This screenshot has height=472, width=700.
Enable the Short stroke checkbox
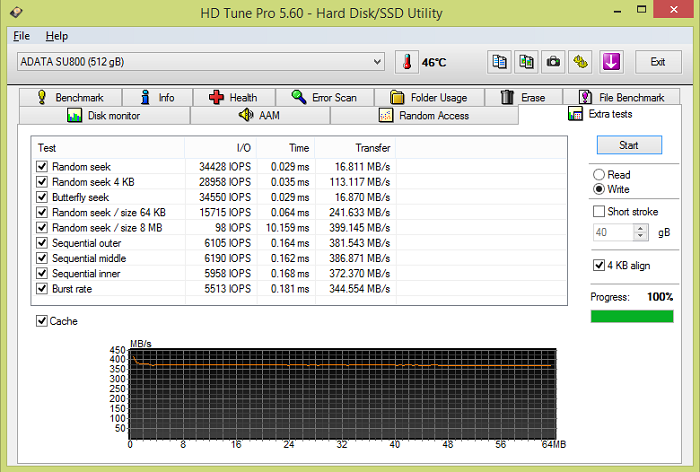pos(599,211)
